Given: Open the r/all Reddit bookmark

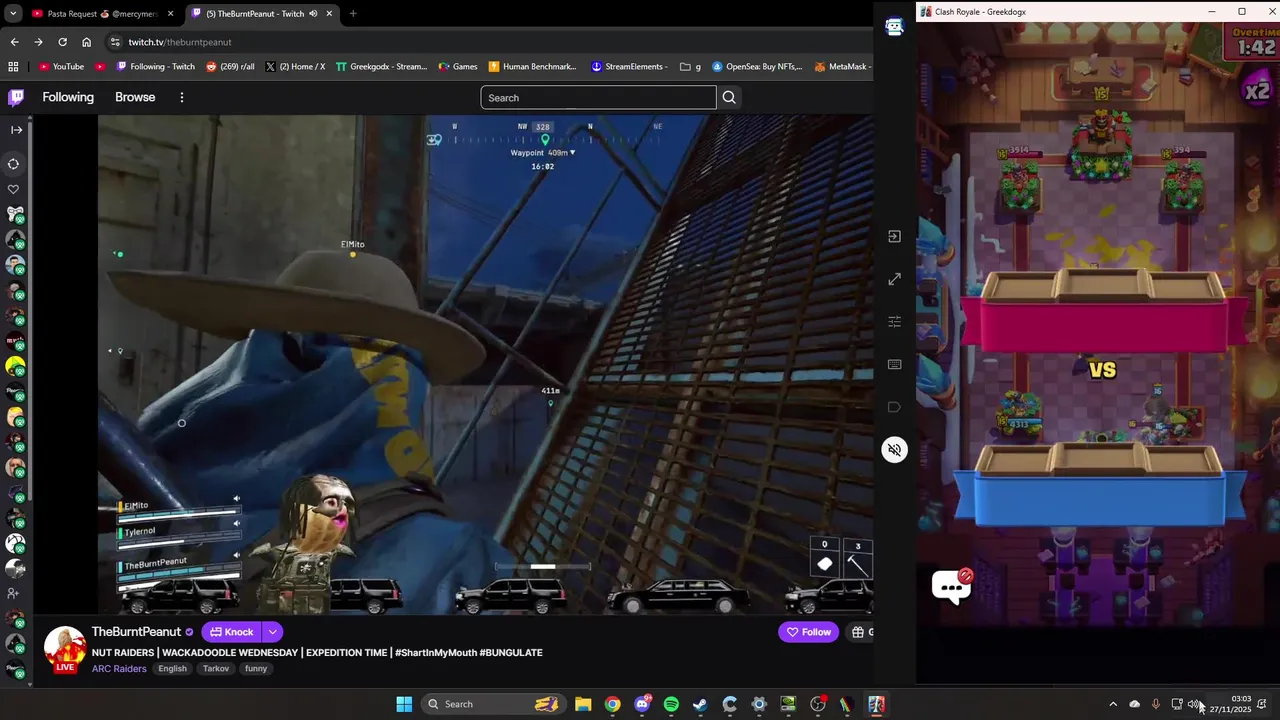Looking at the screenshot, I should click(230, 66).
